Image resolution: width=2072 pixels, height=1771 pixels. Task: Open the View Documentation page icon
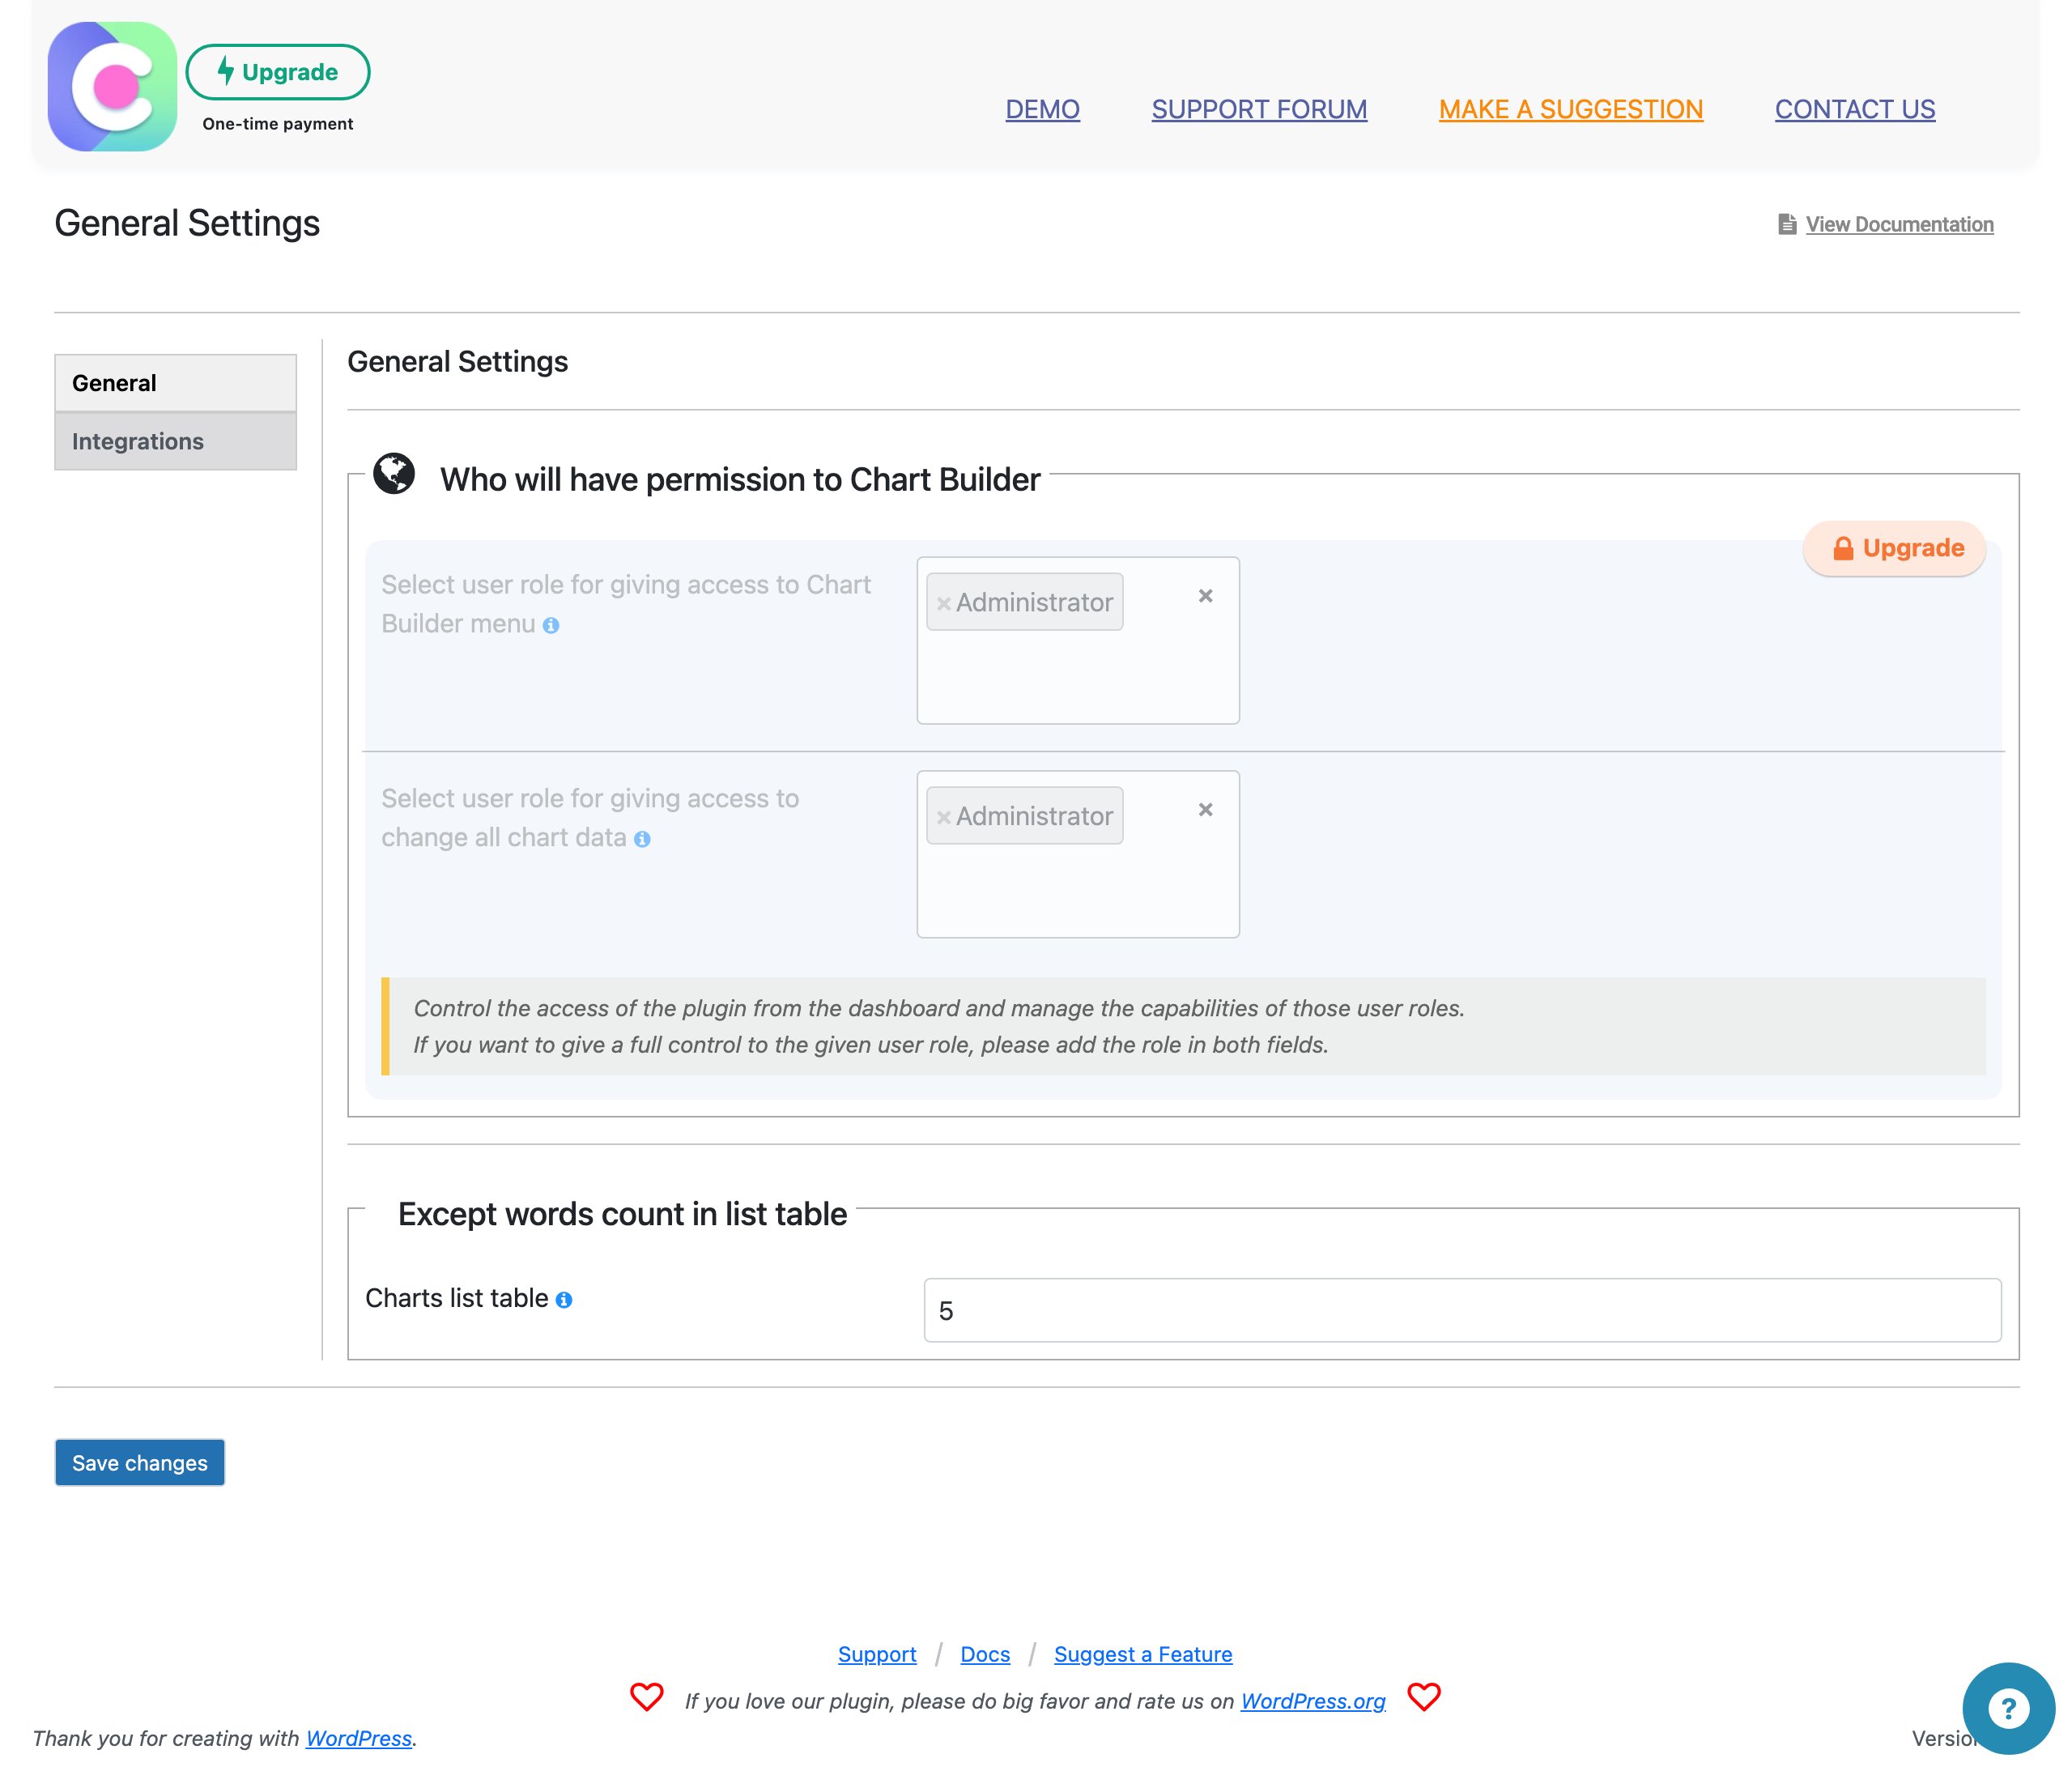click(1787, 224)
